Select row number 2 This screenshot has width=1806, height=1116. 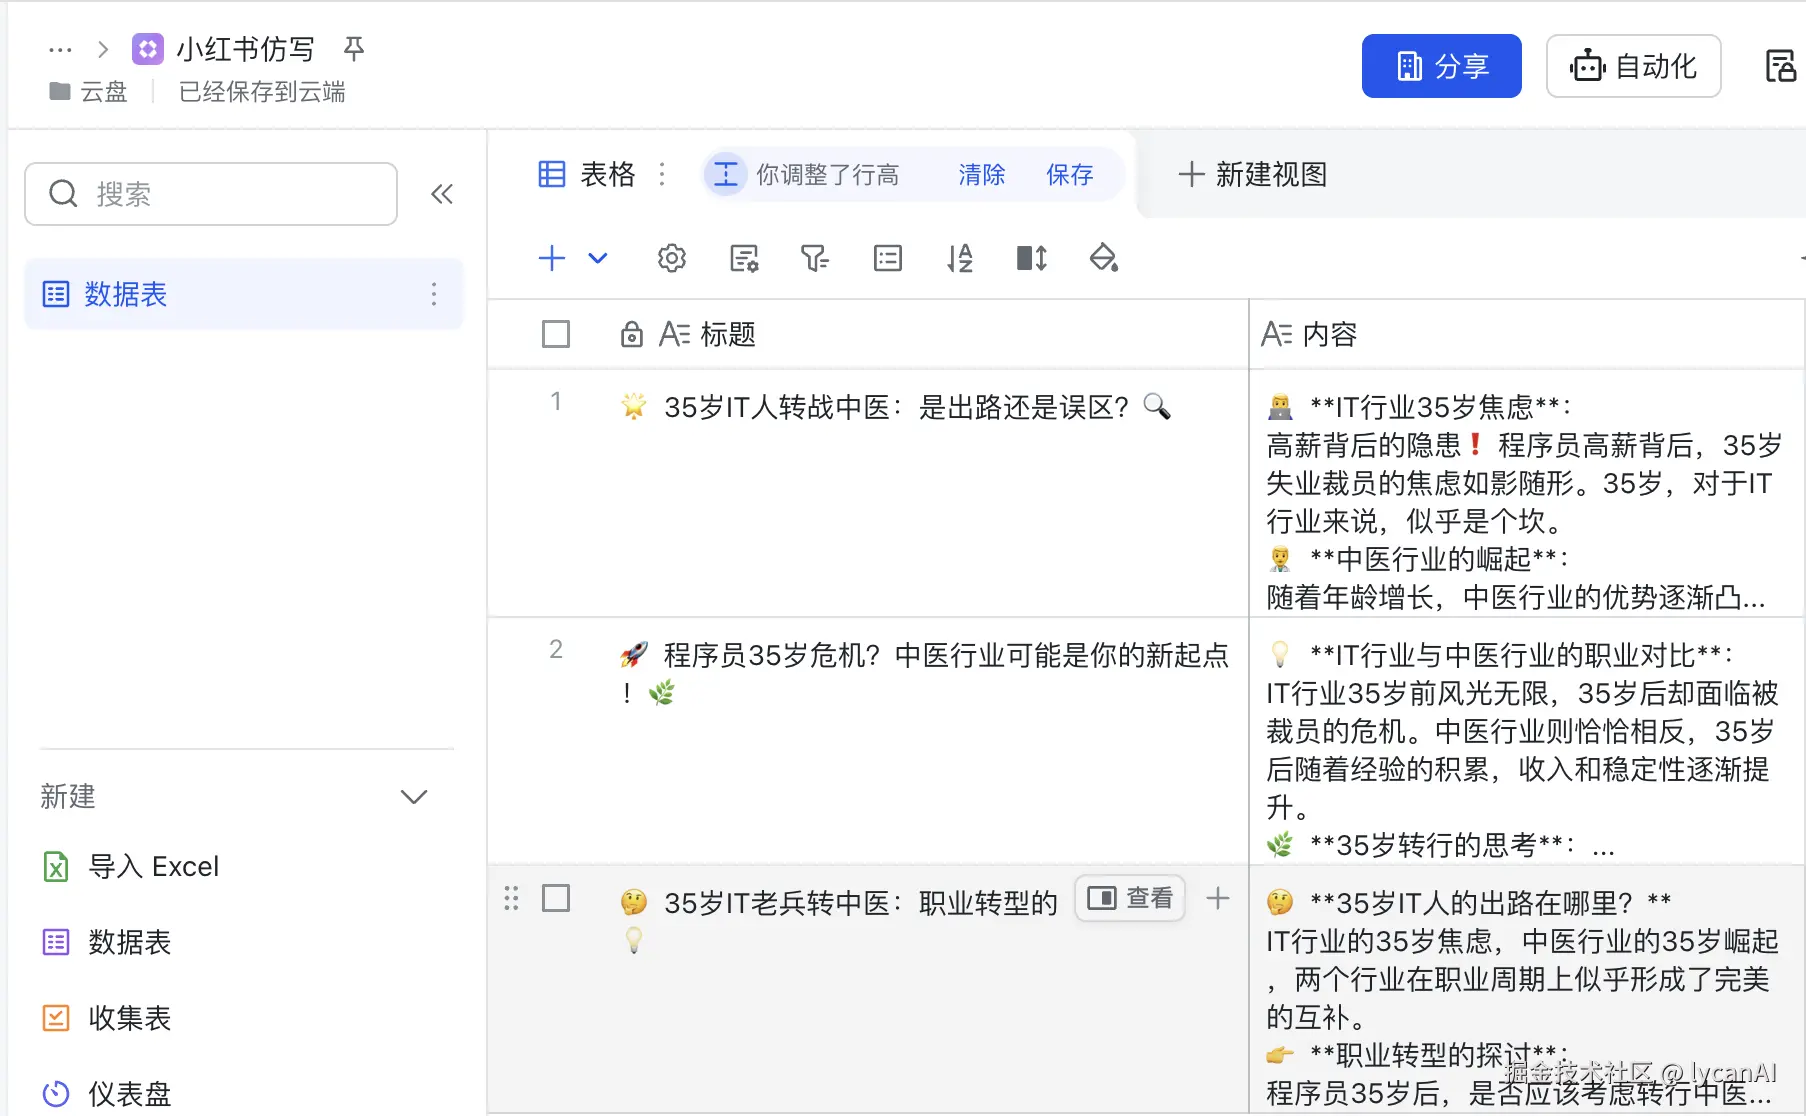pyautogui.click(x=556, y=649)
